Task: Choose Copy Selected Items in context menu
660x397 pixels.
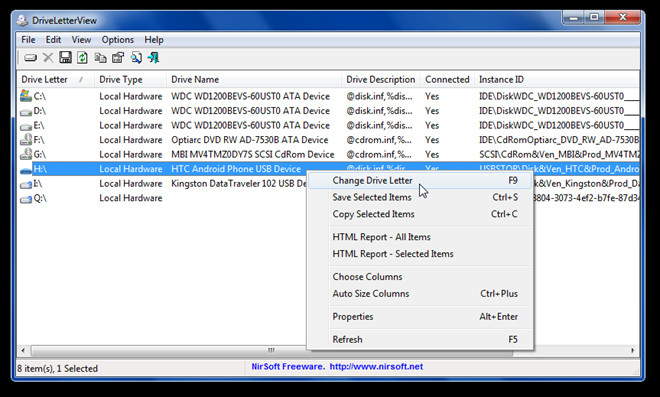Action: coord(421,214)
